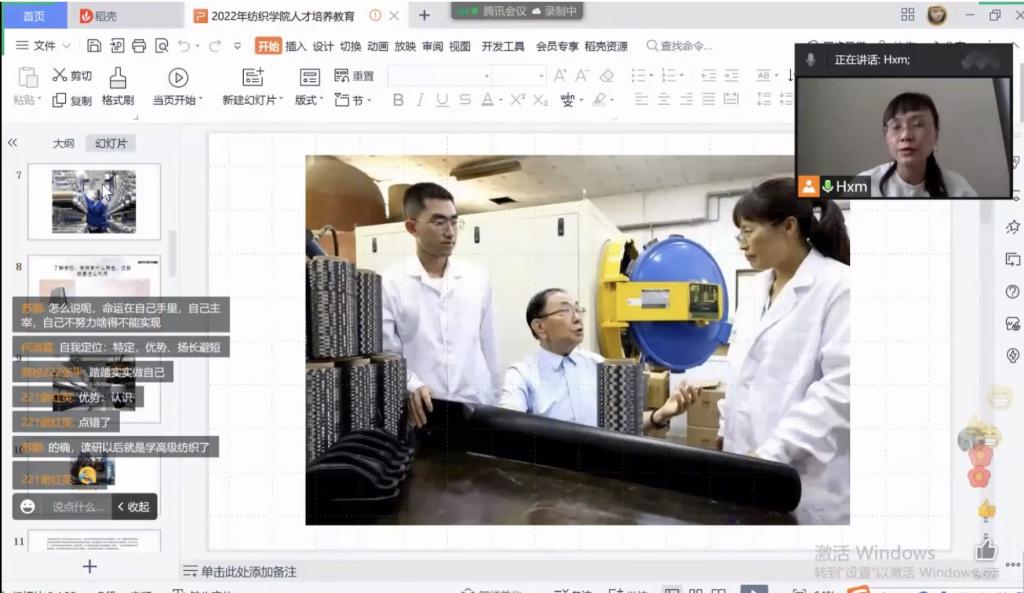
Task: Expand the Layout (版式) dropdown
Action: [309, 100]
